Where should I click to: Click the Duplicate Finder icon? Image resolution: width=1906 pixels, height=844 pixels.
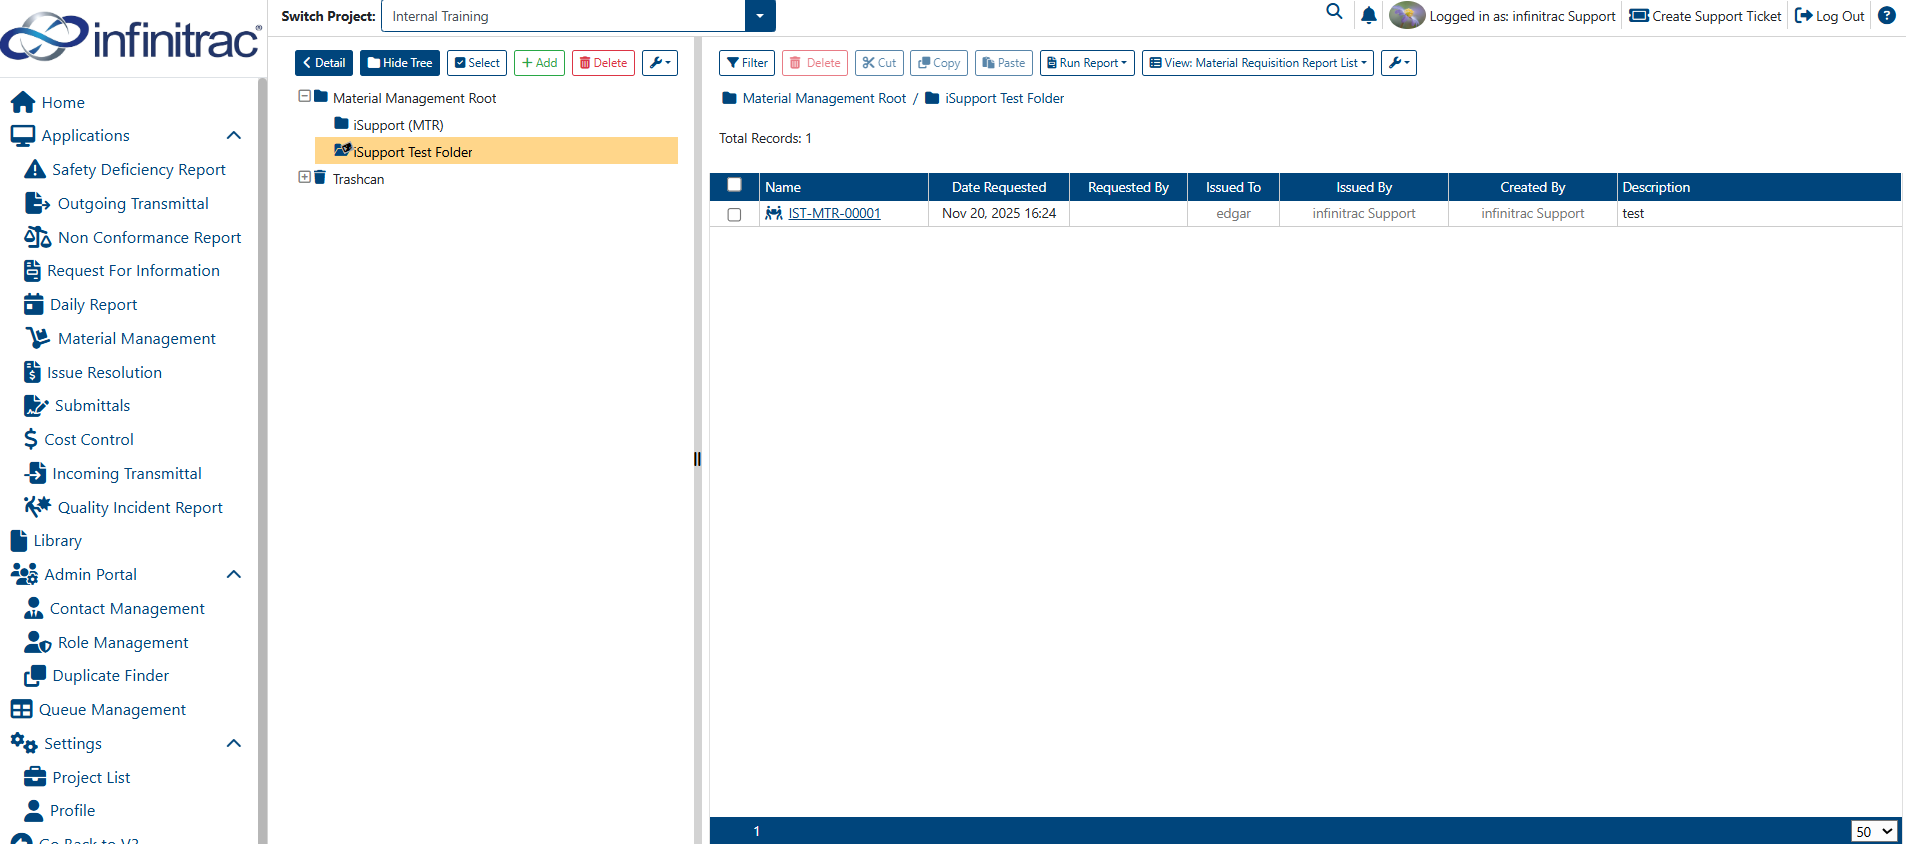coord(35,676)
